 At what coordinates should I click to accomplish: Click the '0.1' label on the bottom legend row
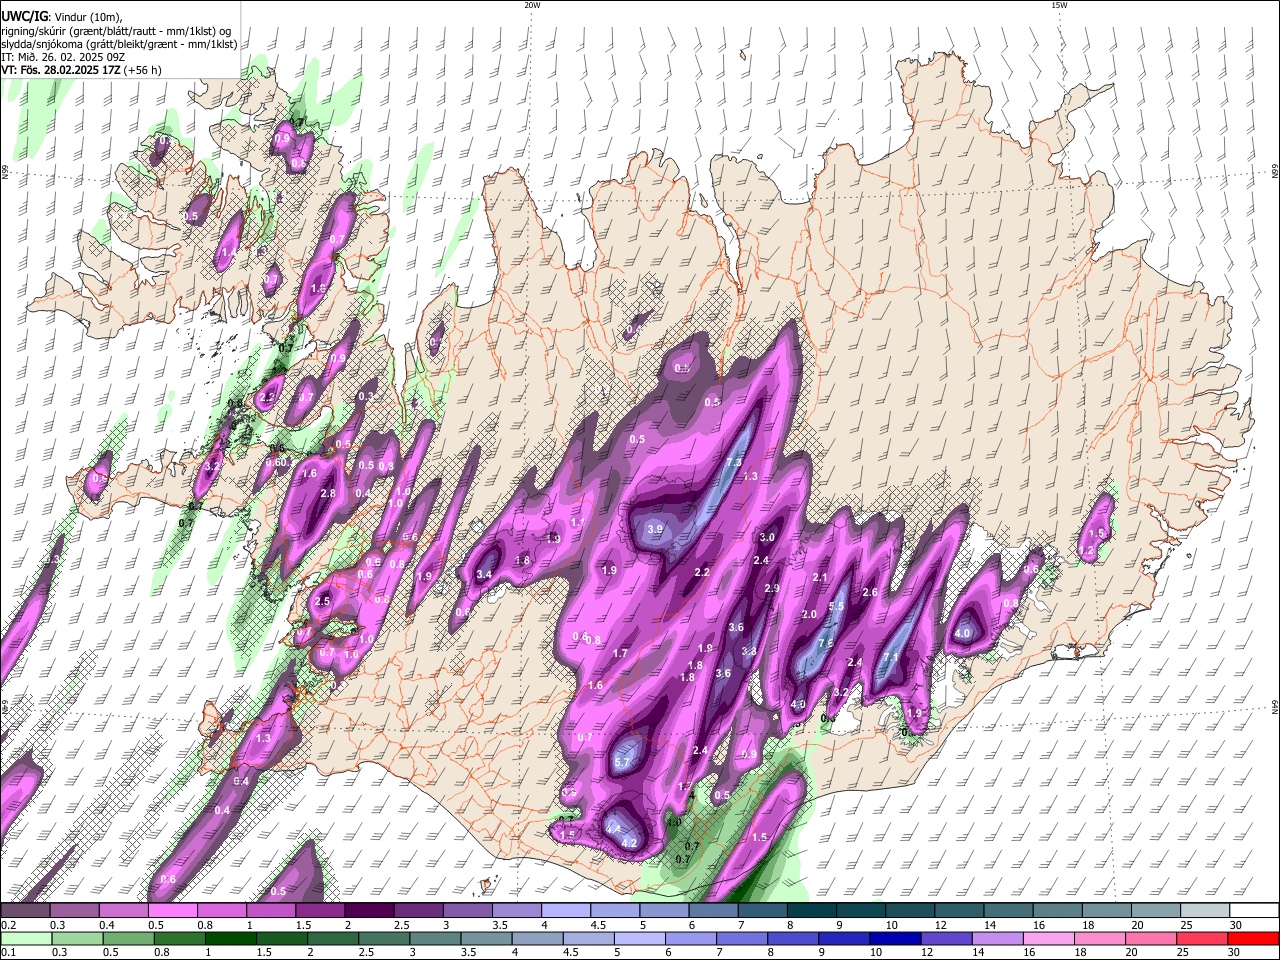8,952
